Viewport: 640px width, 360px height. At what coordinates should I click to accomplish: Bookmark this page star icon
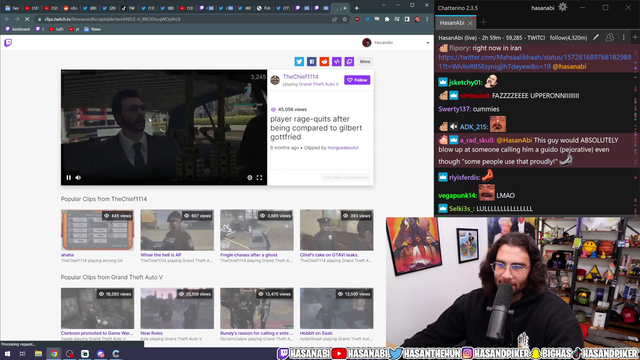tap(344, 19)
